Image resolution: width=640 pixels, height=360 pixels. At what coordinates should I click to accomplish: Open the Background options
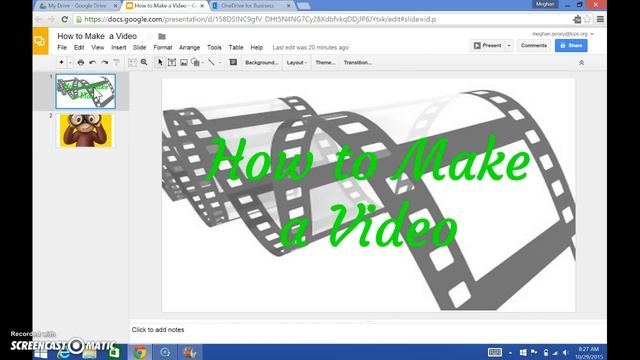(261, 62)
